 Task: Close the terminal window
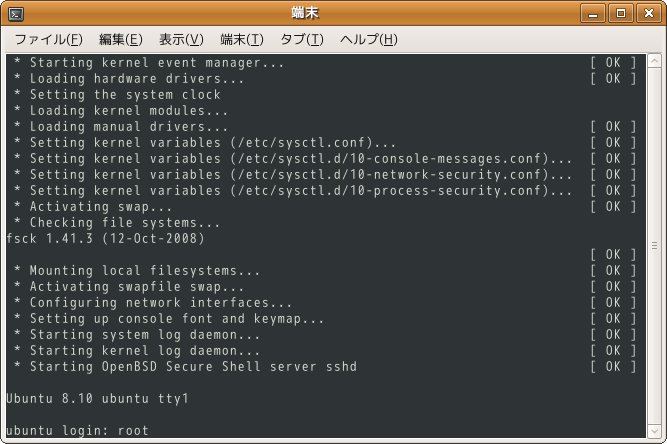648,14
